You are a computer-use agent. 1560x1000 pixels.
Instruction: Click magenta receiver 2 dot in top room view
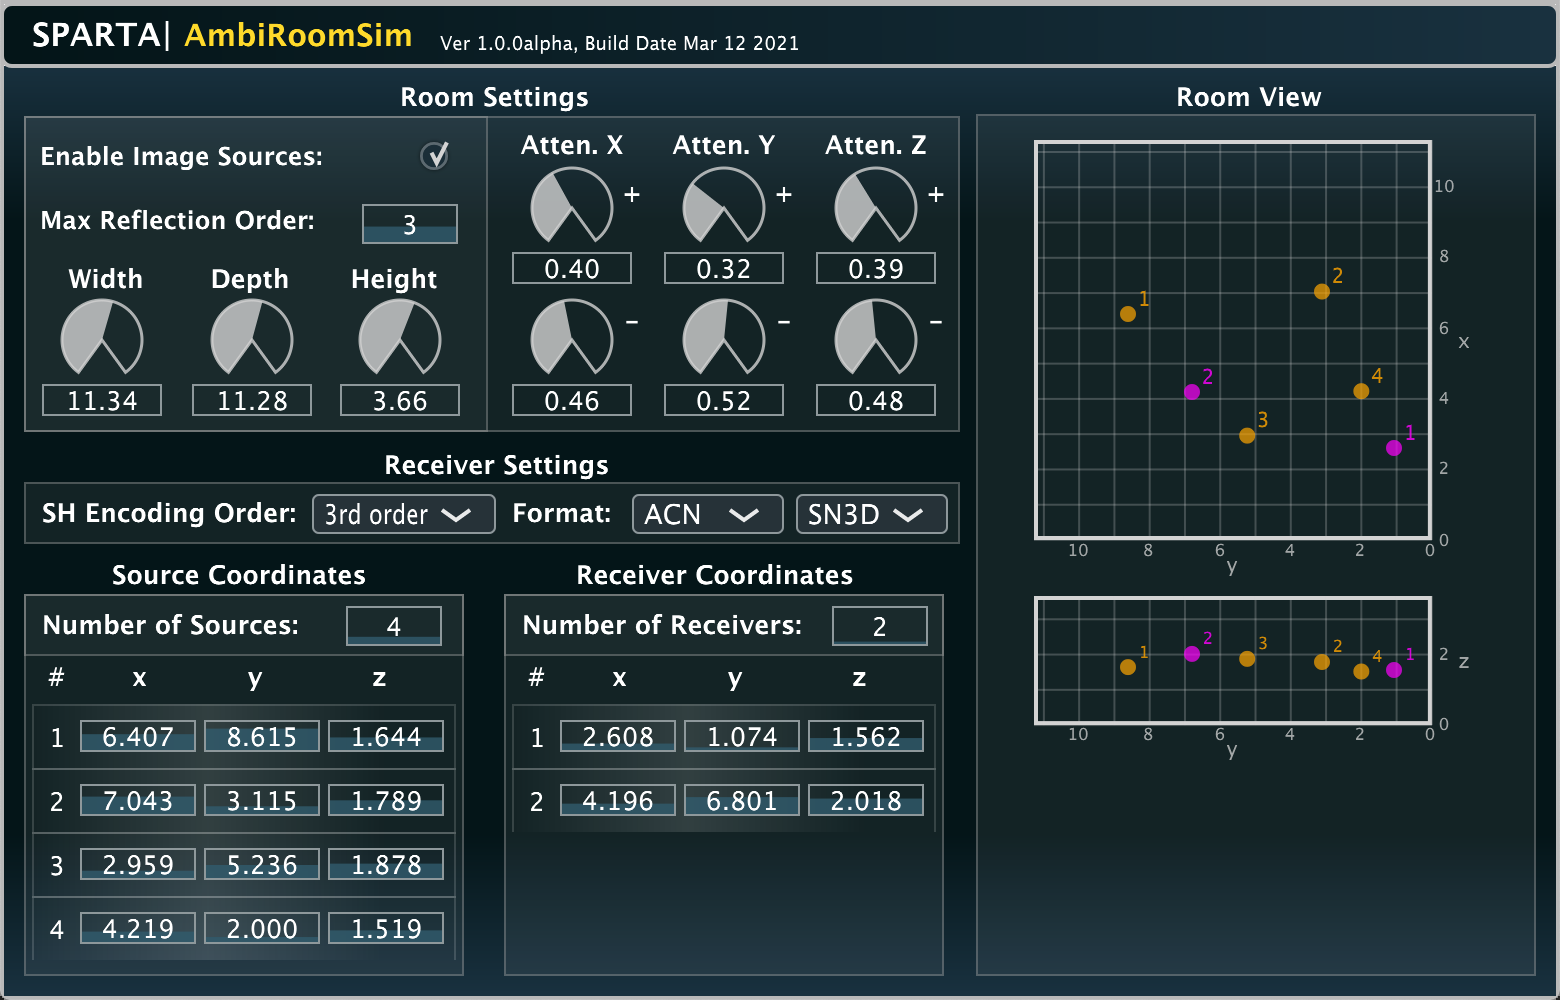(1192, 392)
